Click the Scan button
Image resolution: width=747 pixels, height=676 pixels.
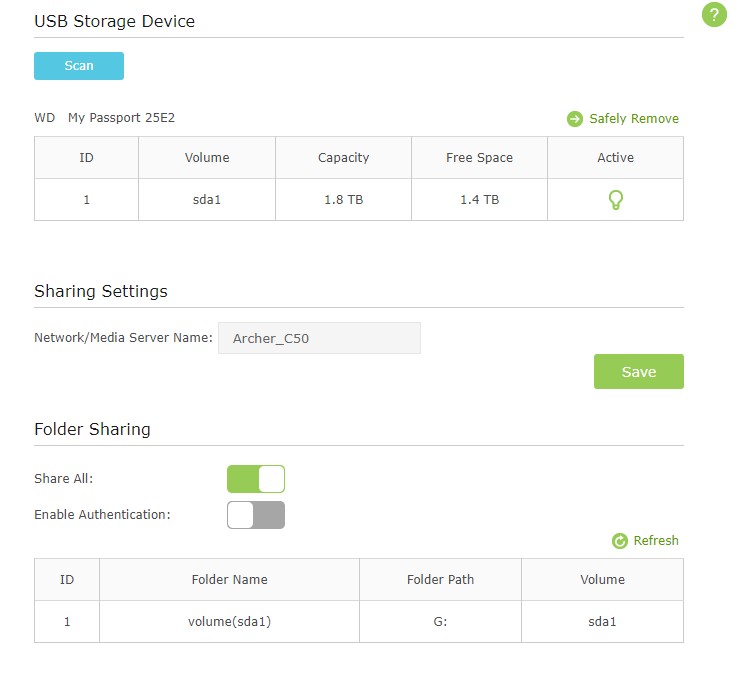pyautogui.click(x=79, y=66)
